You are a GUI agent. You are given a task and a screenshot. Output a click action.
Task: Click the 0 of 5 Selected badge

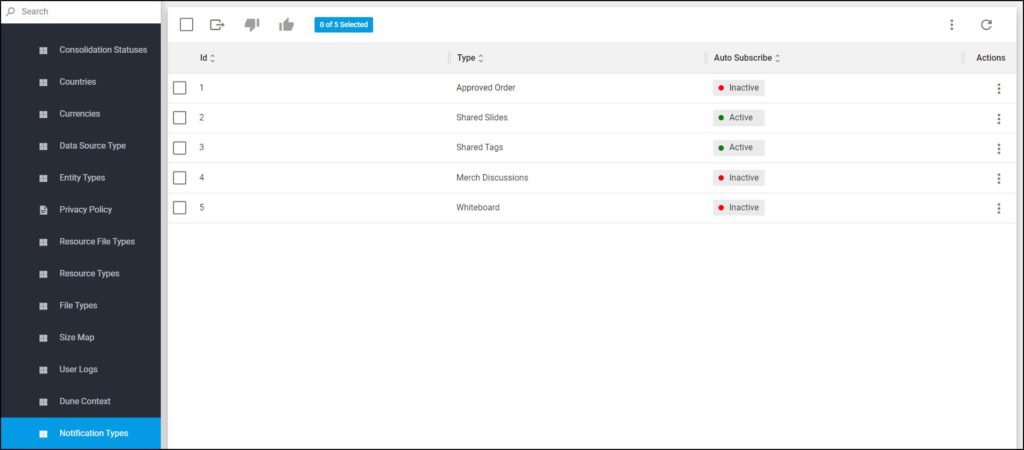coord(344,25)
